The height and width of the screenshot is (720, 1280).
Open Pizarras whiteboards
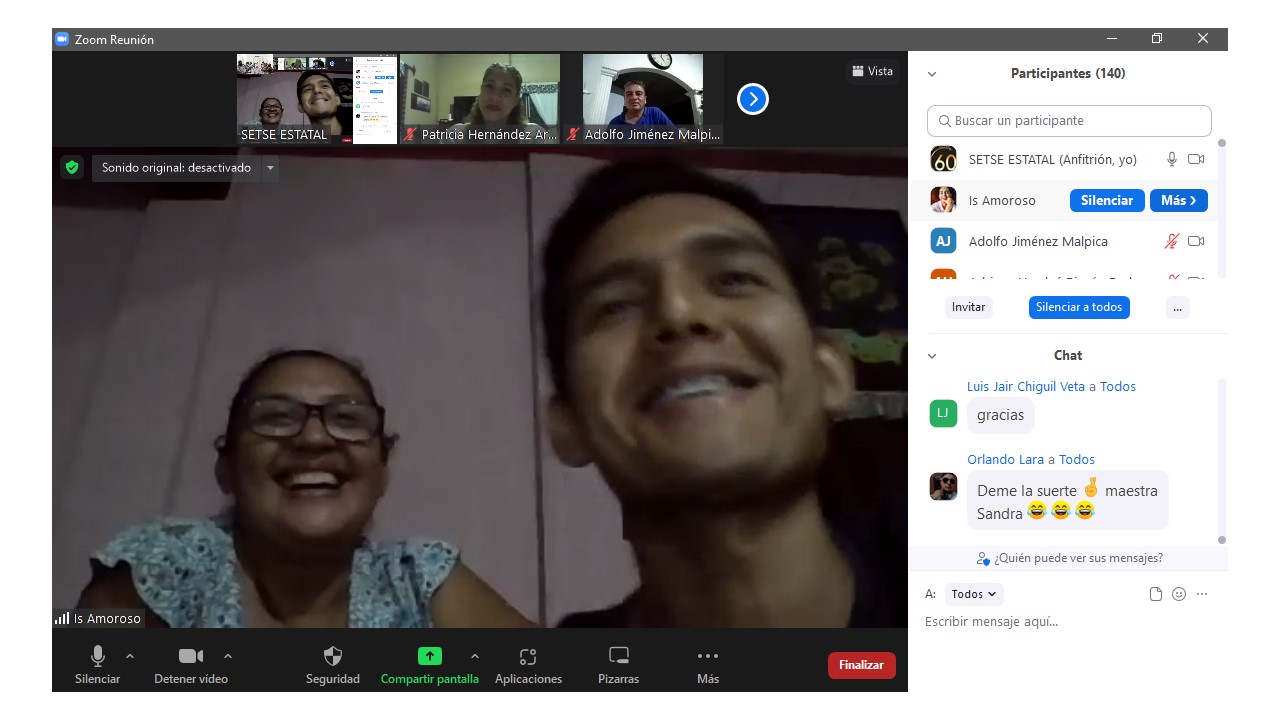[619, 665]
